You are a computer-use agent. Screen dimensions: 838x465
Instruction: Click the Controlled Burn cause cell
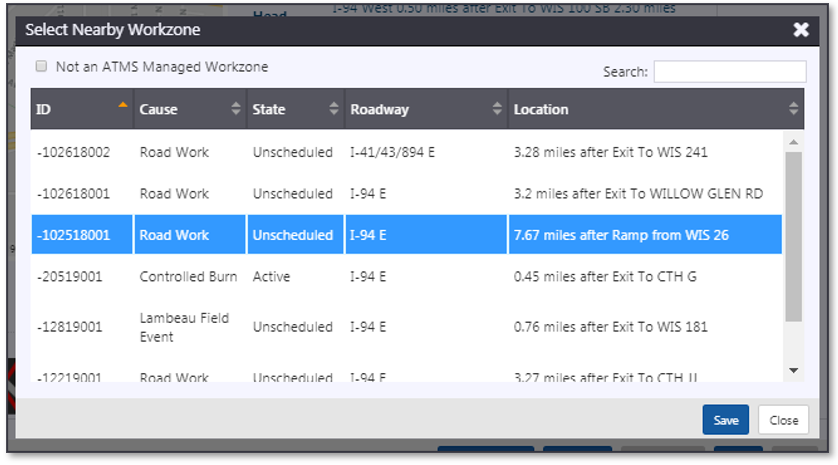188,276
